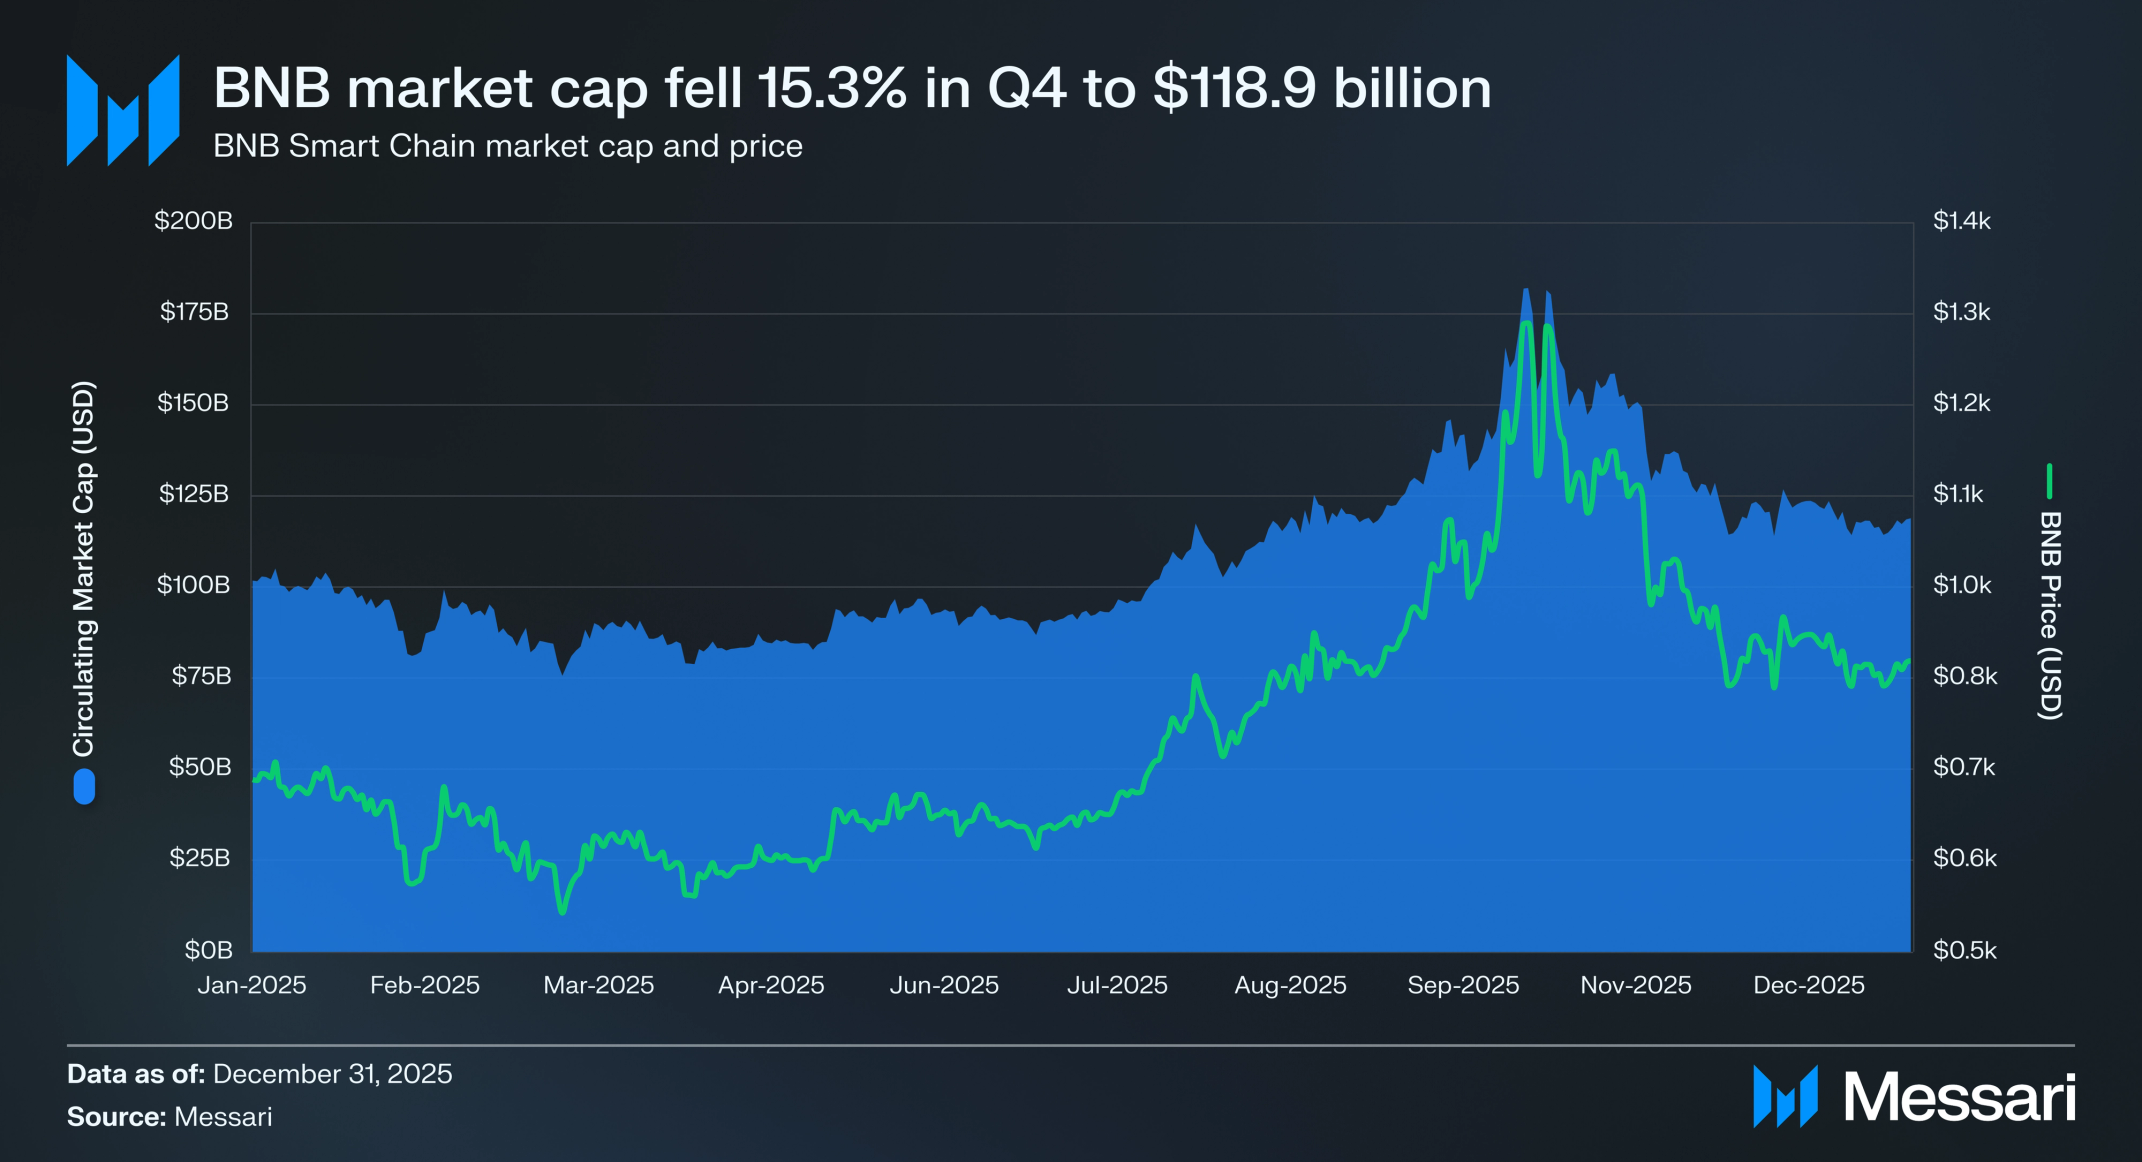The image size is (2142, 1162).
Task: Click the Data as of December 31, 2025 text
Action: coord(260,1074)
